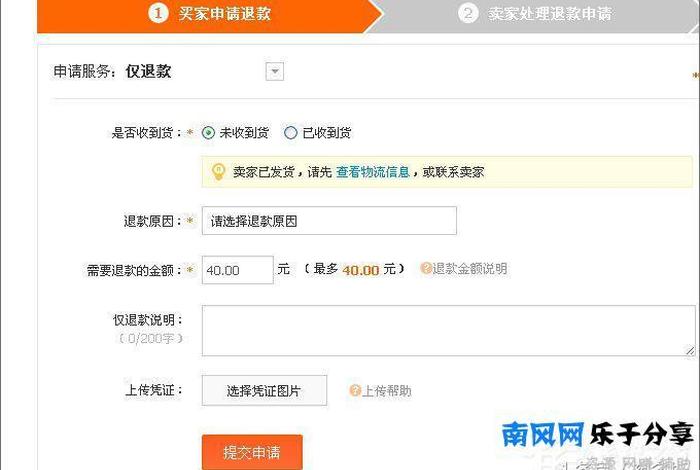Open the 查看物流信息 link
The width and height of the screenshot is (700, 470).
[373, 172]
